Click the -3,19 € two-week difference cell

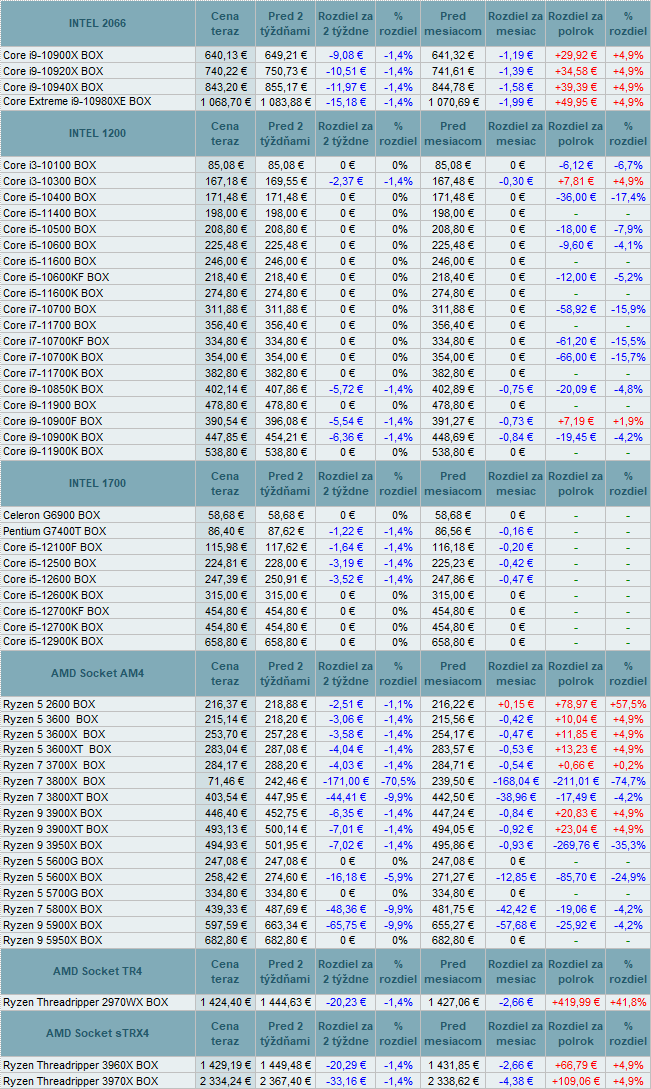tap(345, 563)
